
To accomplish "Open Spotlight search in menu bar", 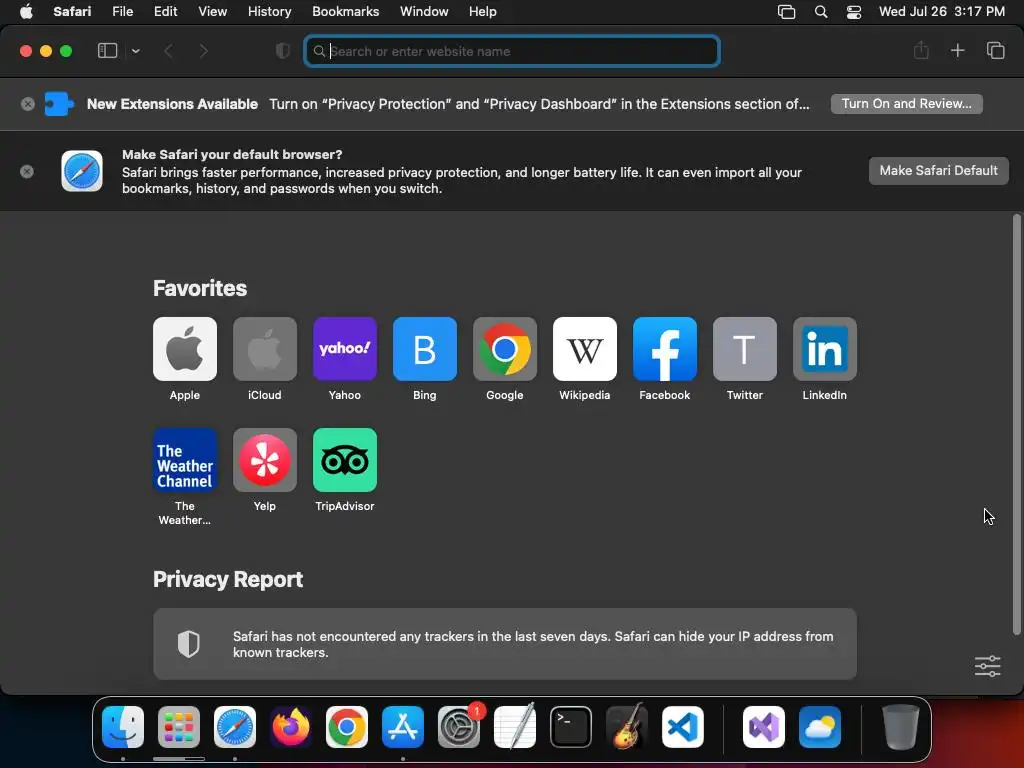I will click(x=821, y=12).
